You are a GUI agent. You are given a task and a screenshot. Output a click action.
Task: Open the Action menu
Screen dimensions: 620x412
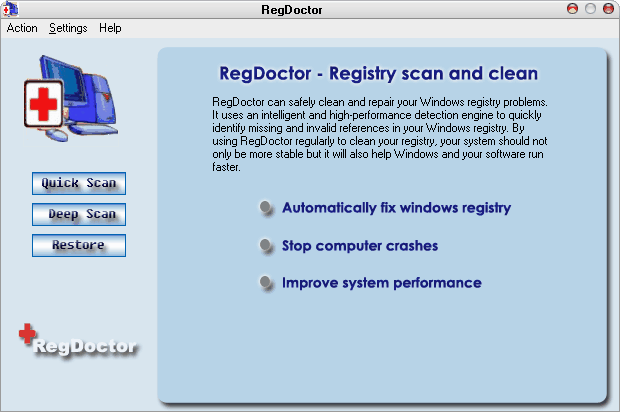point(22,28)
